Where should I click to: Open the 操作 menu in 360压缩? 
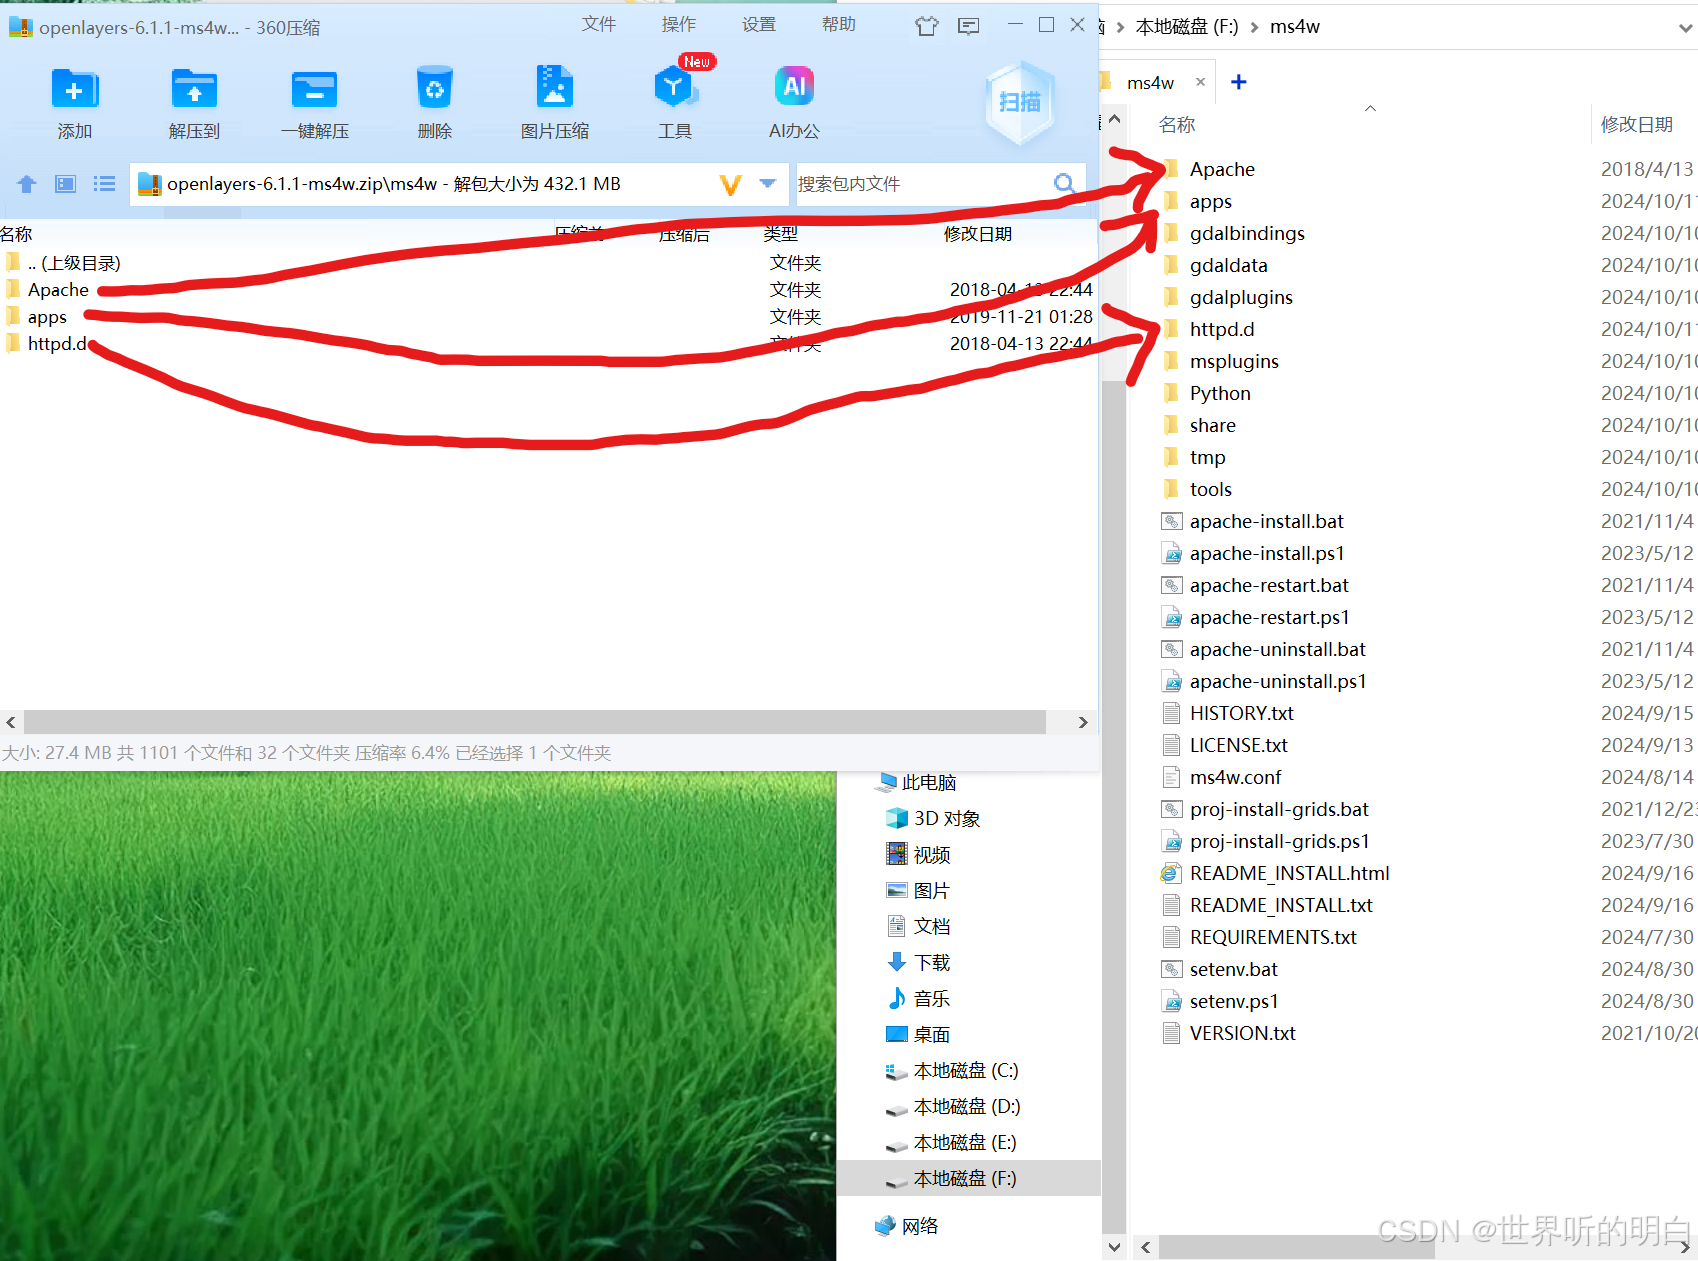pos(678,24)
